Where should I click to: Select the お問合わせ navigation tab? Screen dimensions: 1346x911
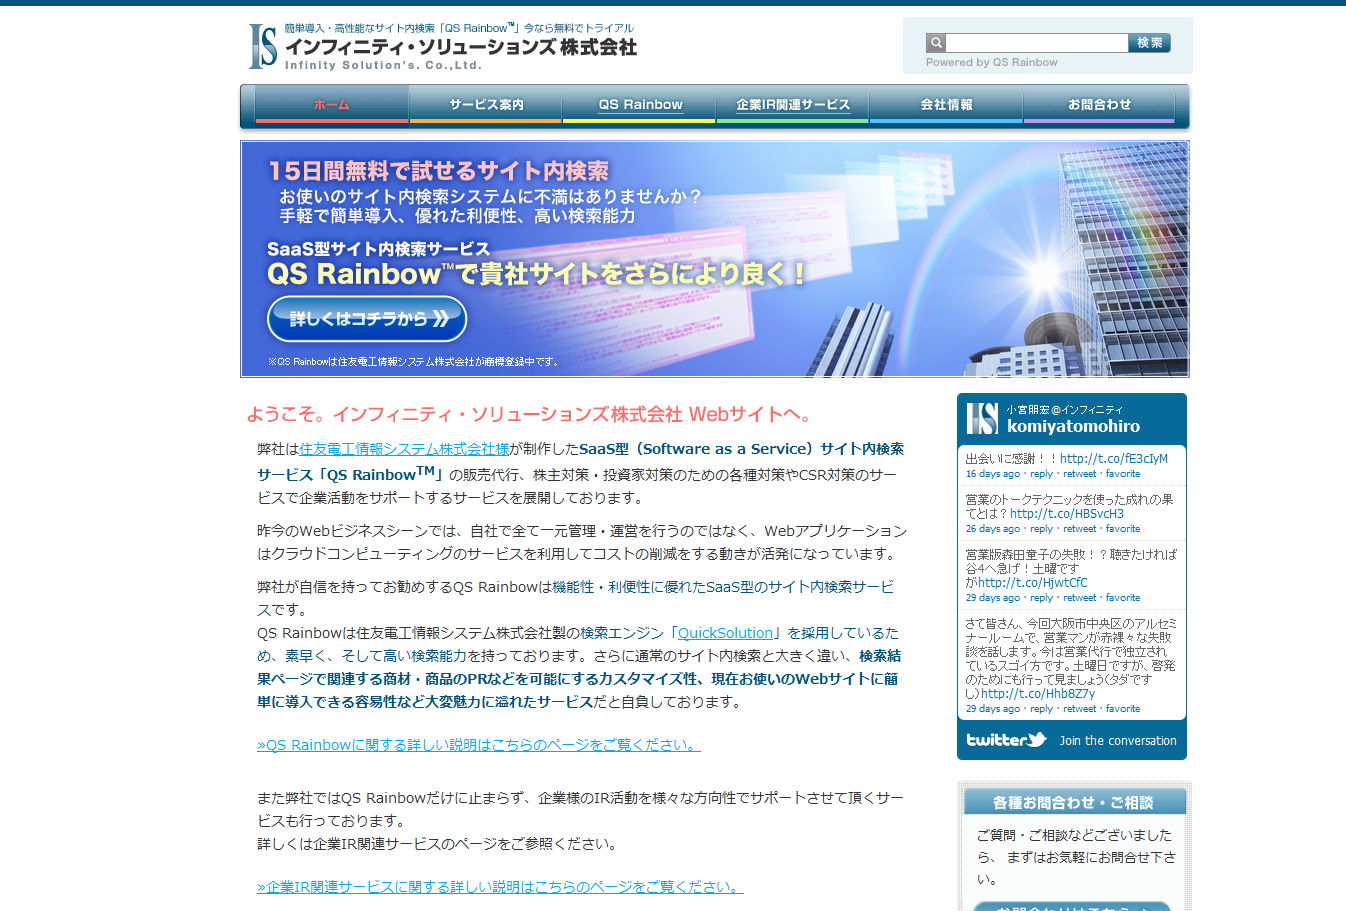1099,105
